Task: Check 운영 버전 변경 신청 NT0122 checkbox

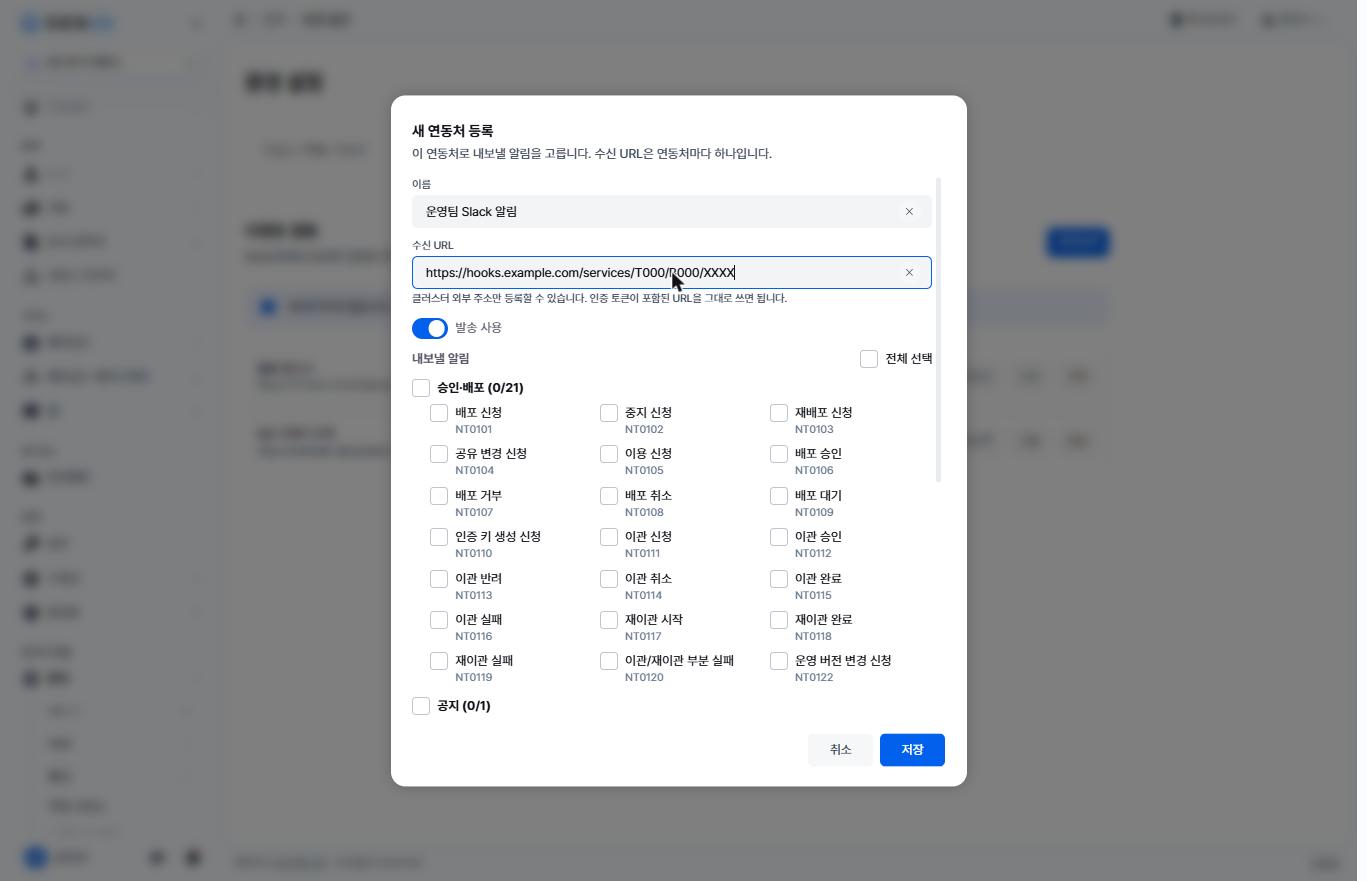Action: (x=779, y=661)
